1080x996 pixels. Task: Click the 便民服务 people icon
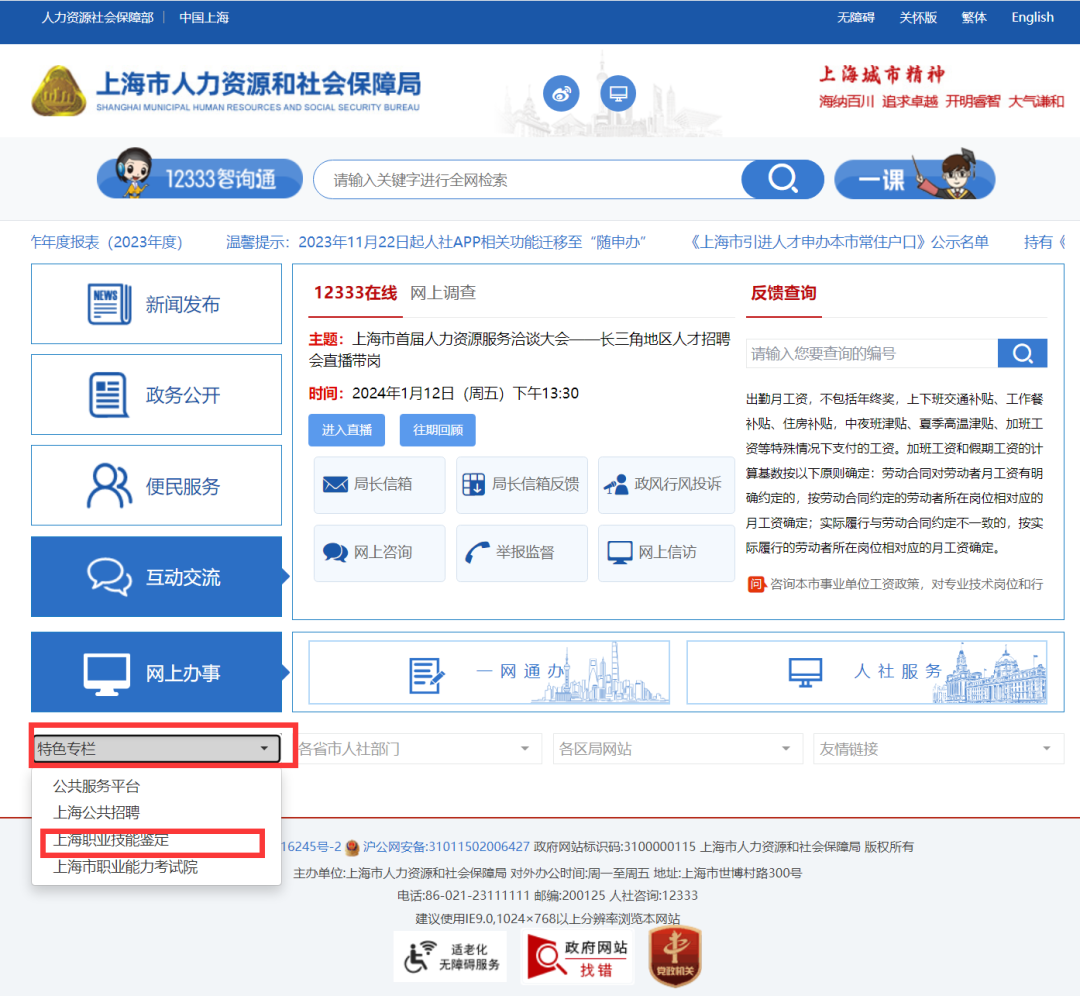tap(108, 487)
